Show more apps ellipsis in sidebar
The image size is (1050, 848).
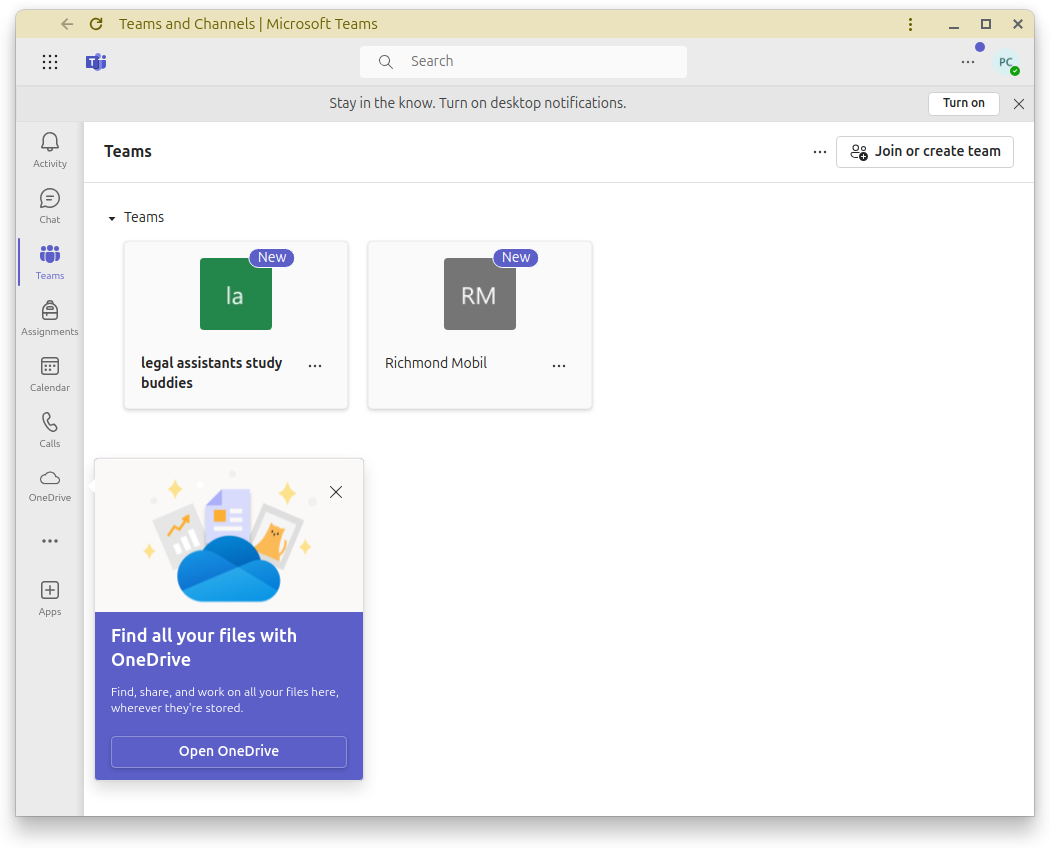pyautogui.click(x=50, y=541)
